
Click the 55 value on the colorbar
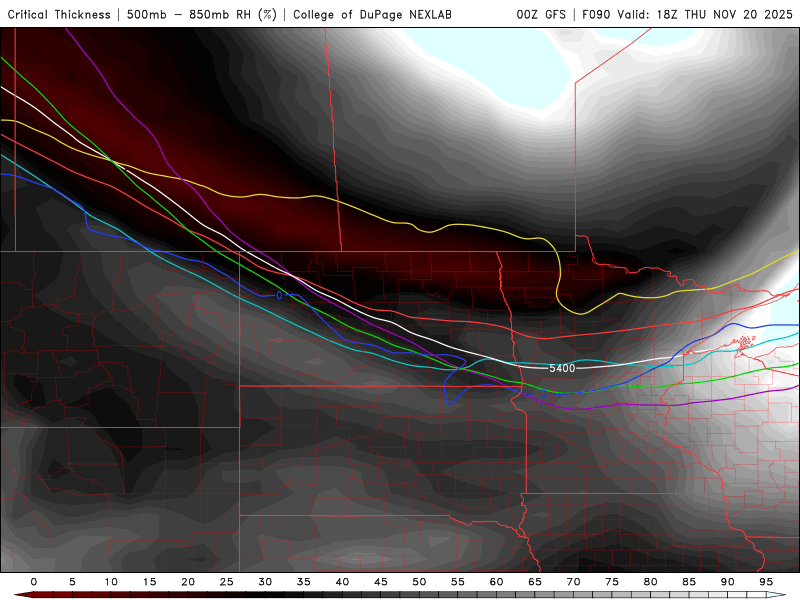(x=458, y=582)
